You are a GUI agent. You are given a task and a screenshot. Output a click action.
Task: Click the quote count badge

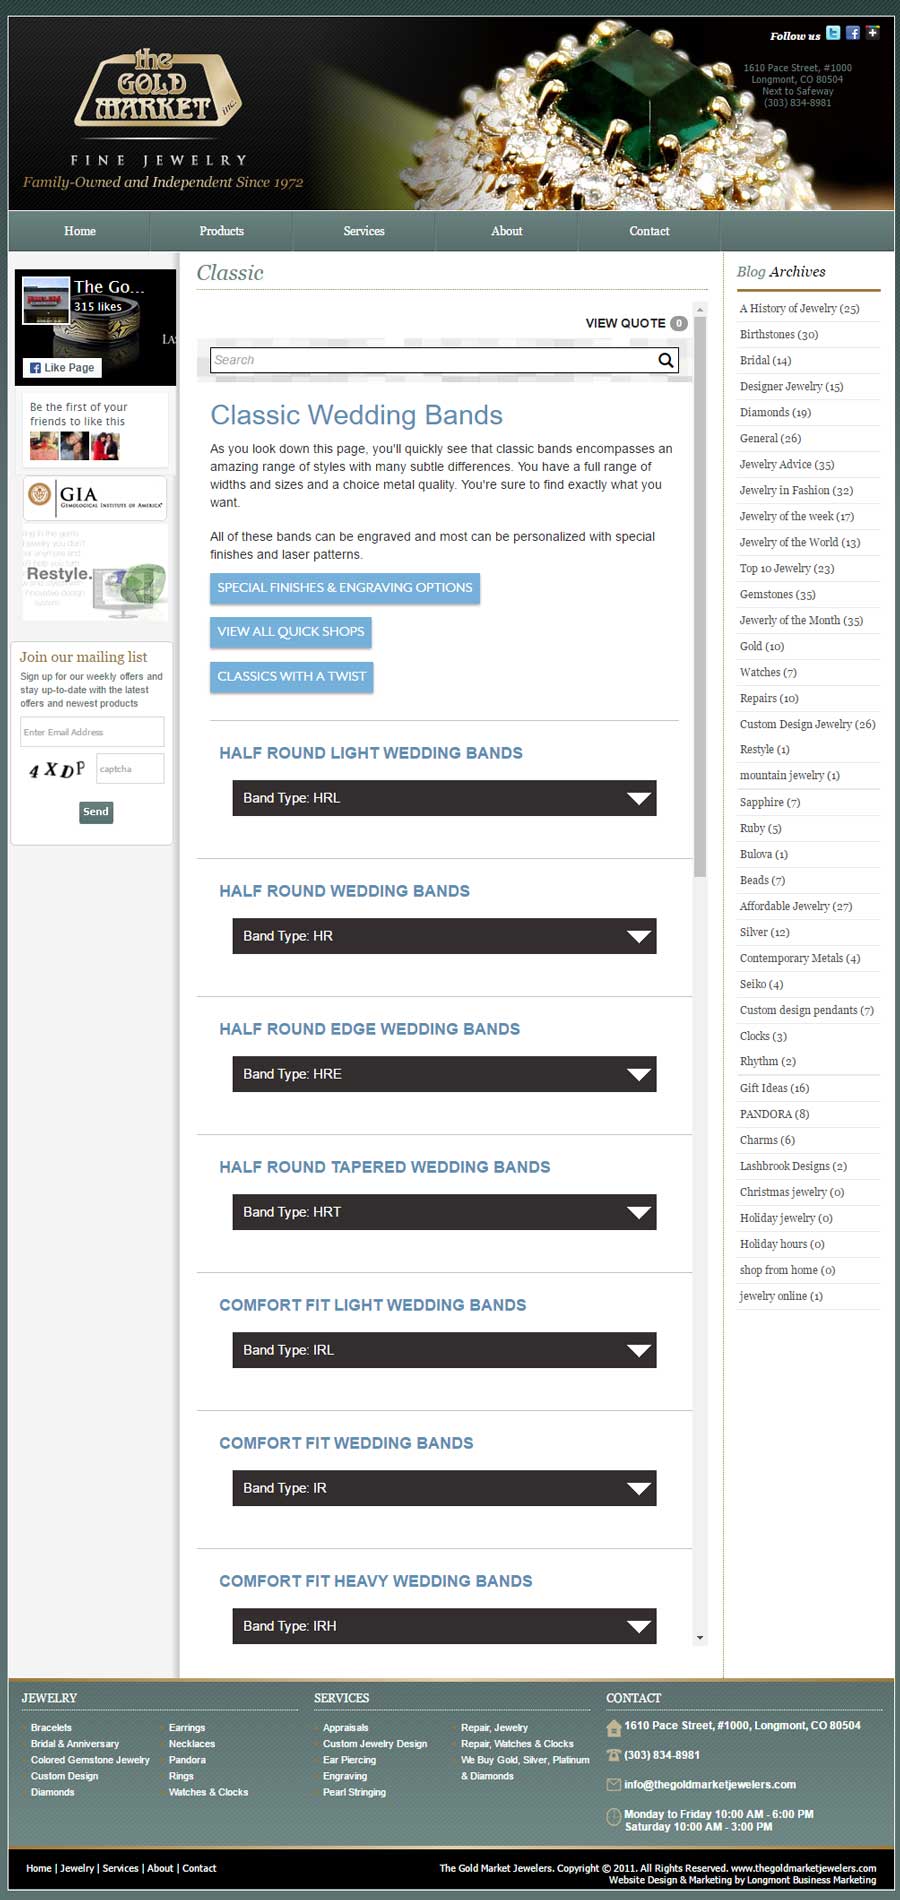click(x=679, y=323)
